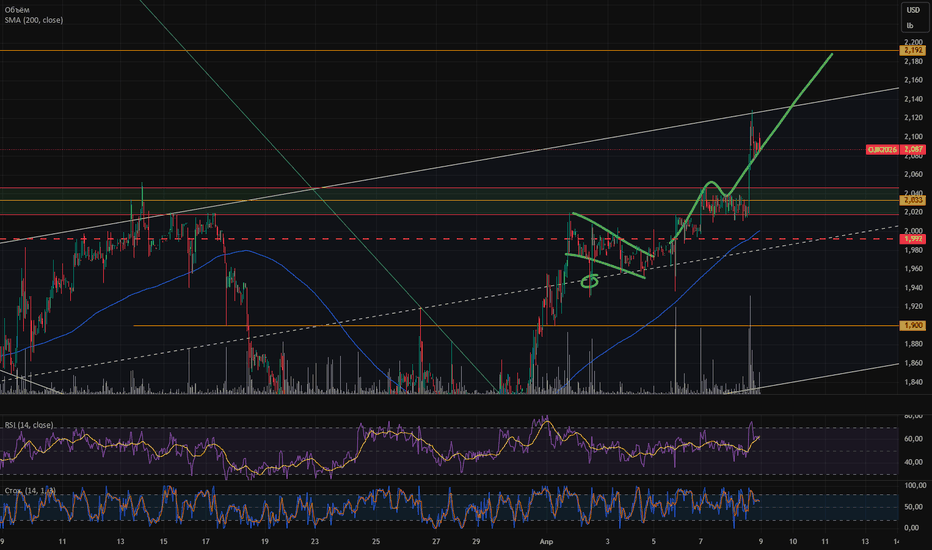Select the green wedge pattern drawing

(x=609, y=245)
